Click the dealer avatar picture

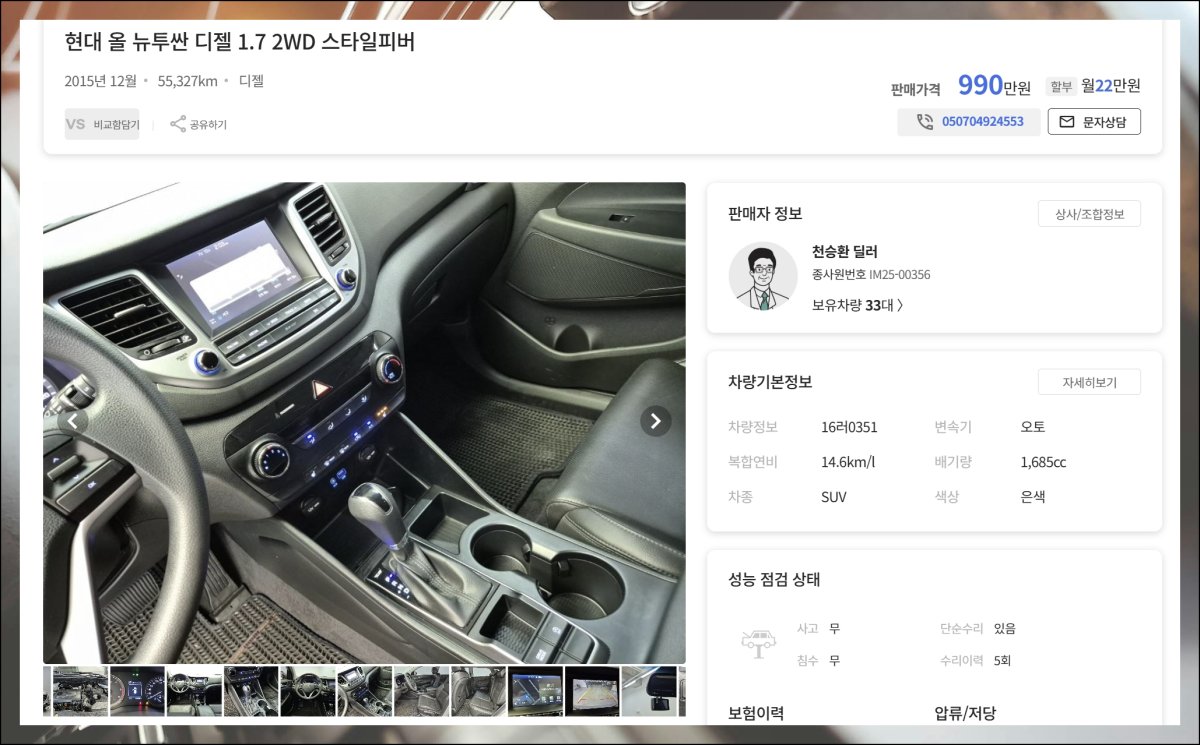point(763,276)
